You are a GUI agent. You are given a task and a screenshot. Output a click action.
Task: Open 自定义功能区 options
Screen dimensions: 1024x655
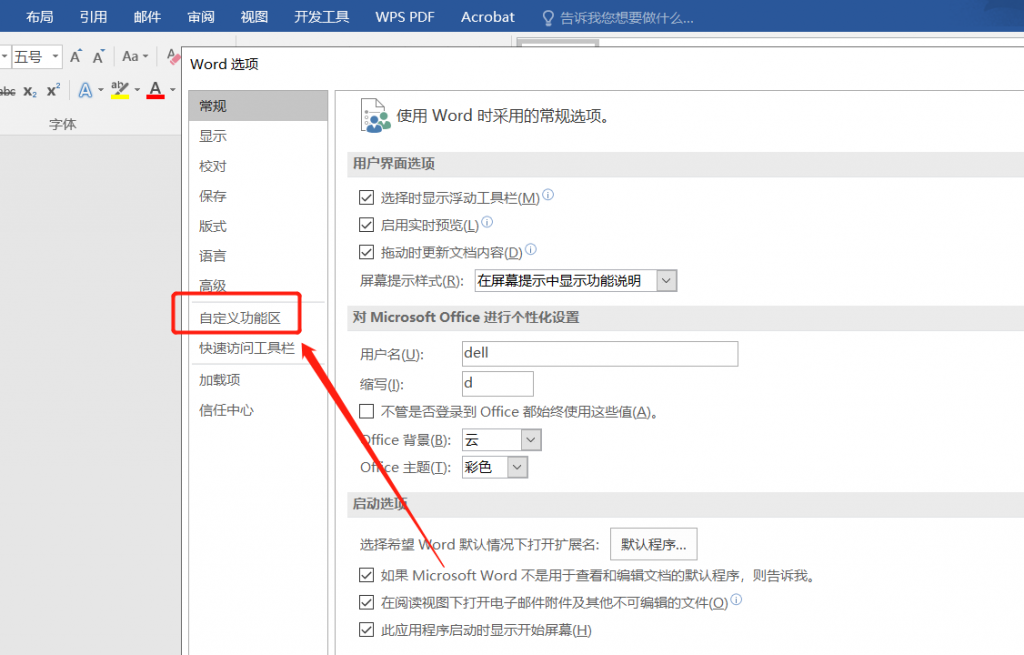pyautogui.click(x=258, y=318)
